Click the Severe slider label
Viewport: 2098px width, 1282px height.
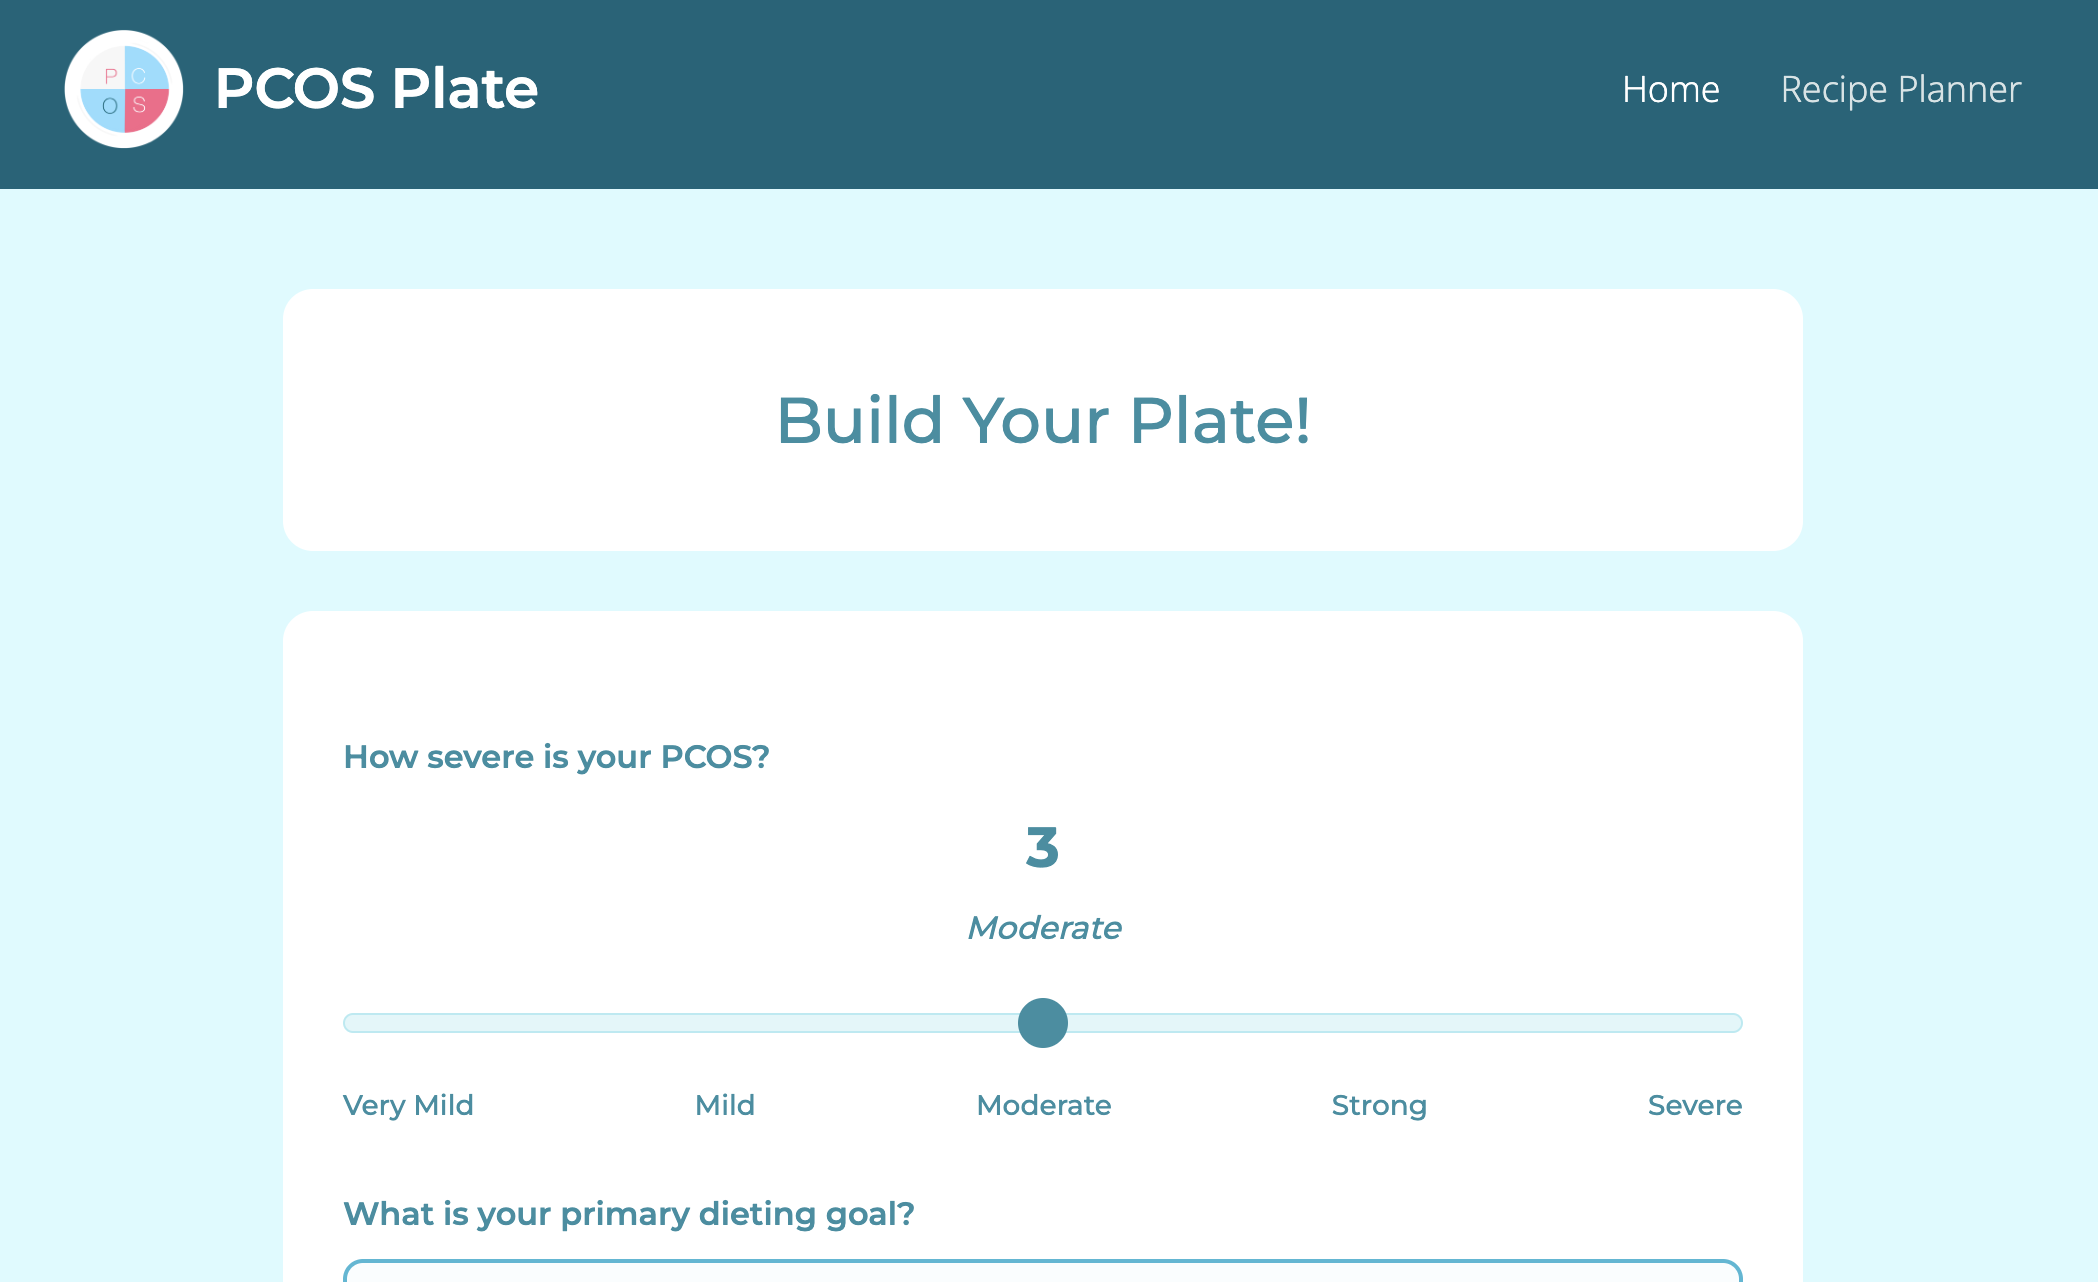tap(1695, 1105)
